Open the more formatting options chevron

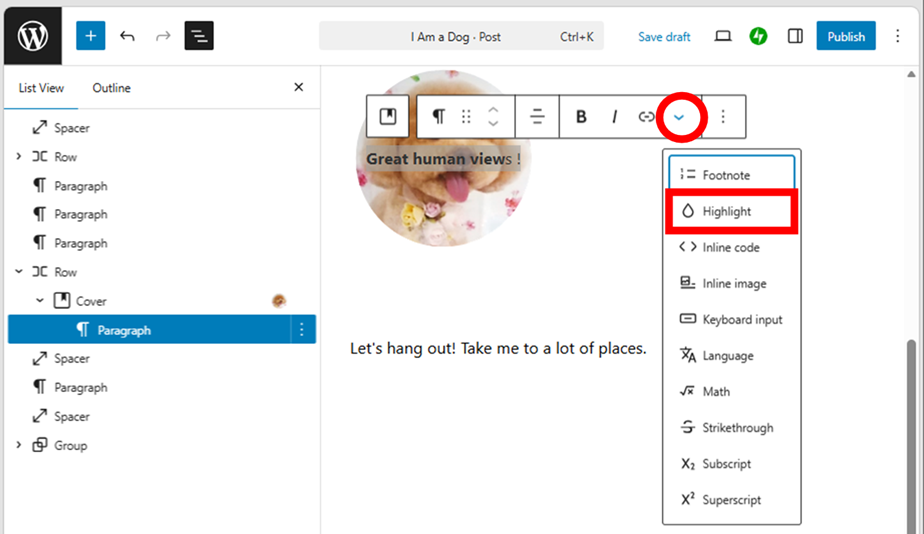[679, 117]
